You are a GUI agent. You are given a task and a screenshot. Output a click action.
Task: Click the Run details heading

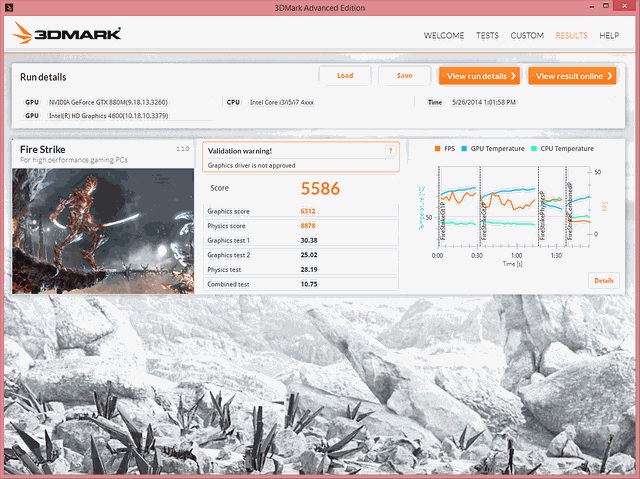click(43, 77)
